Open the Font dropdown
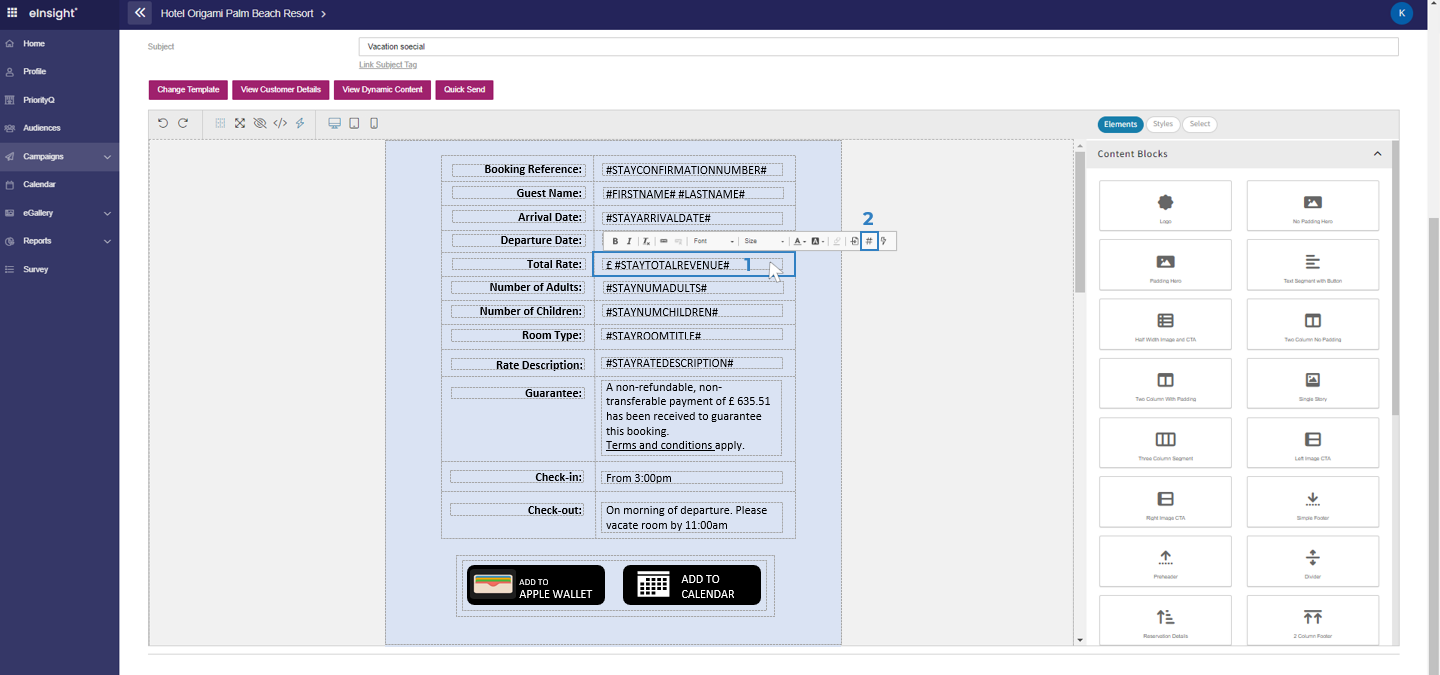 tap(714, 241)
